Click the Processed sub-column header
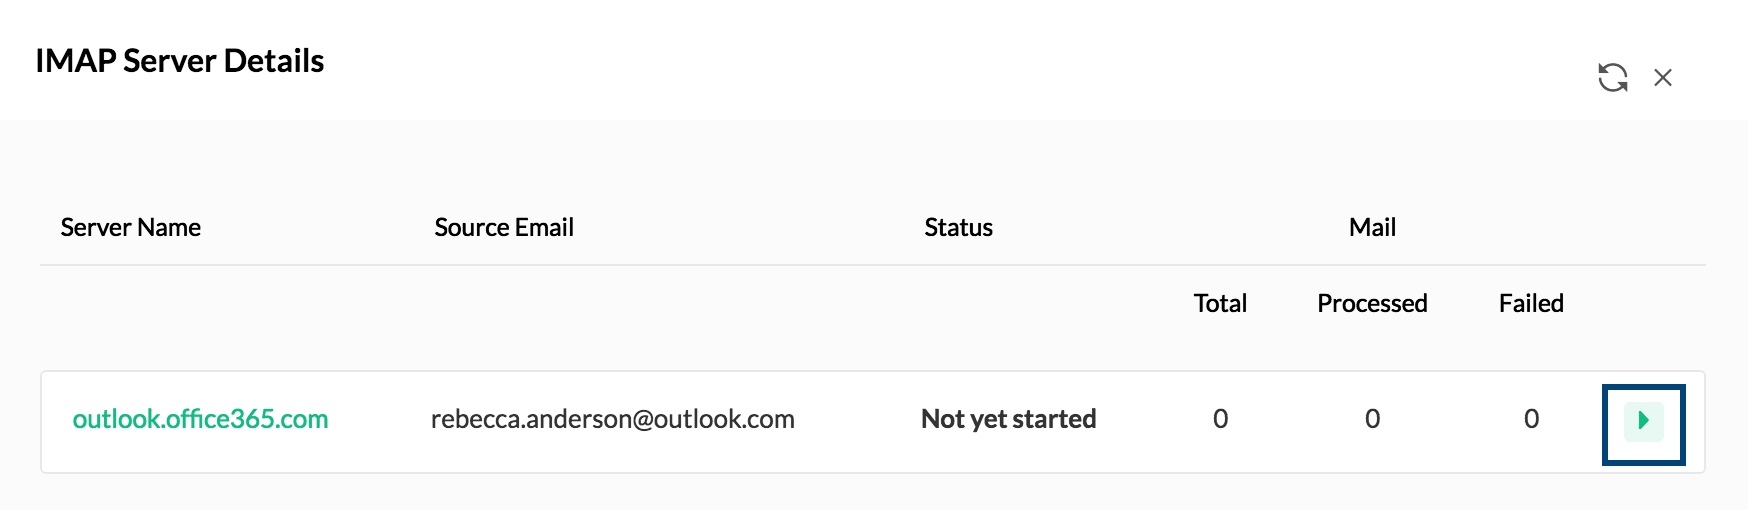 [1372, 304]
